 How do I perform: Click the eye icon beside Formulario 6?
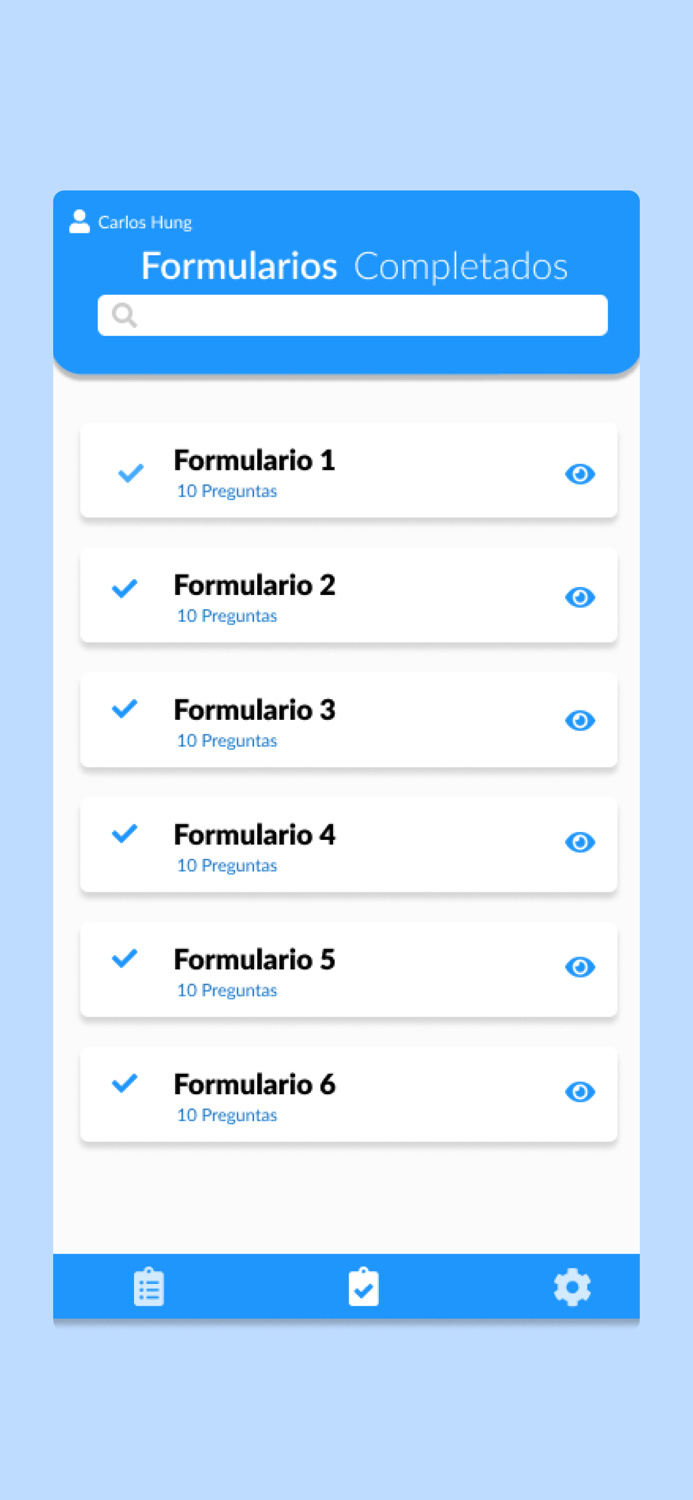click(x=580, y=1092)
